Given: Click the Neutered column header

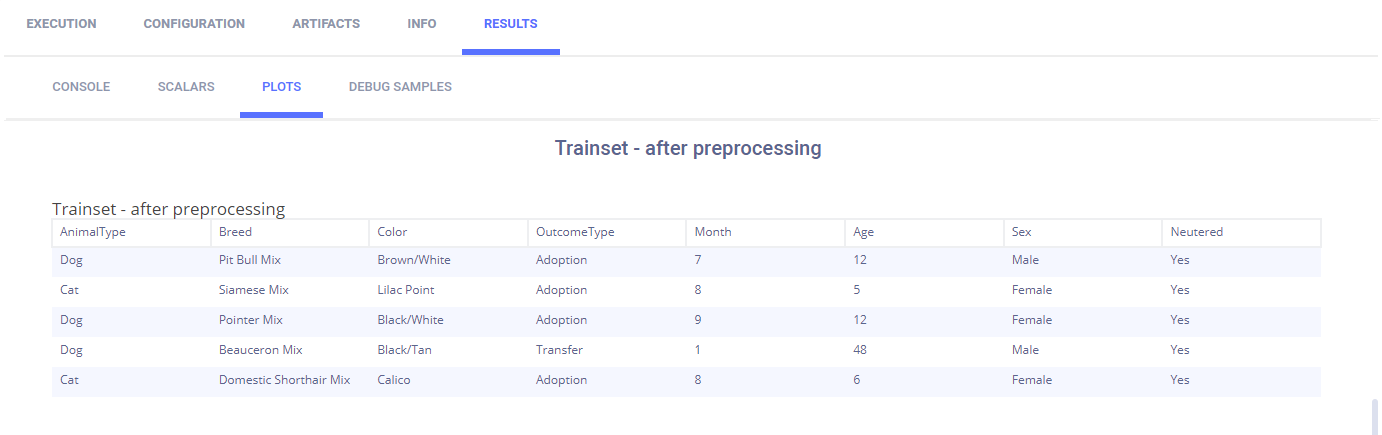Looking at the screenshot, I should tap(1196, 232).
